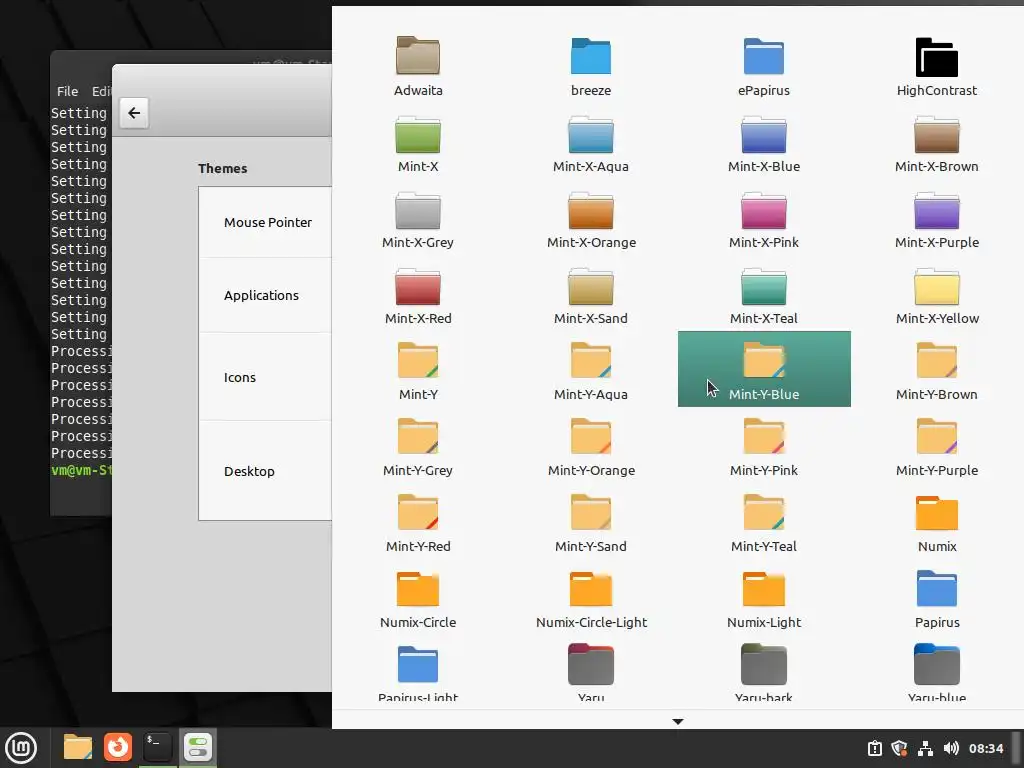Screen dimensions: 1024x768
Task: Open the calendar from the 08:34 clock
Action: [985, 748]
